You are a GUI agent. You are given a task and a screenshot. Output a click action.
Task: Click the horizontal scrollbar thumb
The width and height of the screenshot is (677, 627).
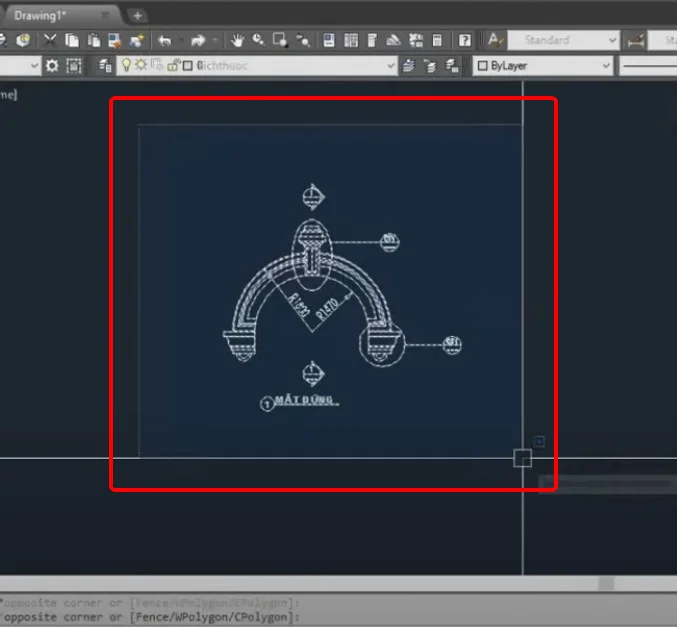point(606,583)
